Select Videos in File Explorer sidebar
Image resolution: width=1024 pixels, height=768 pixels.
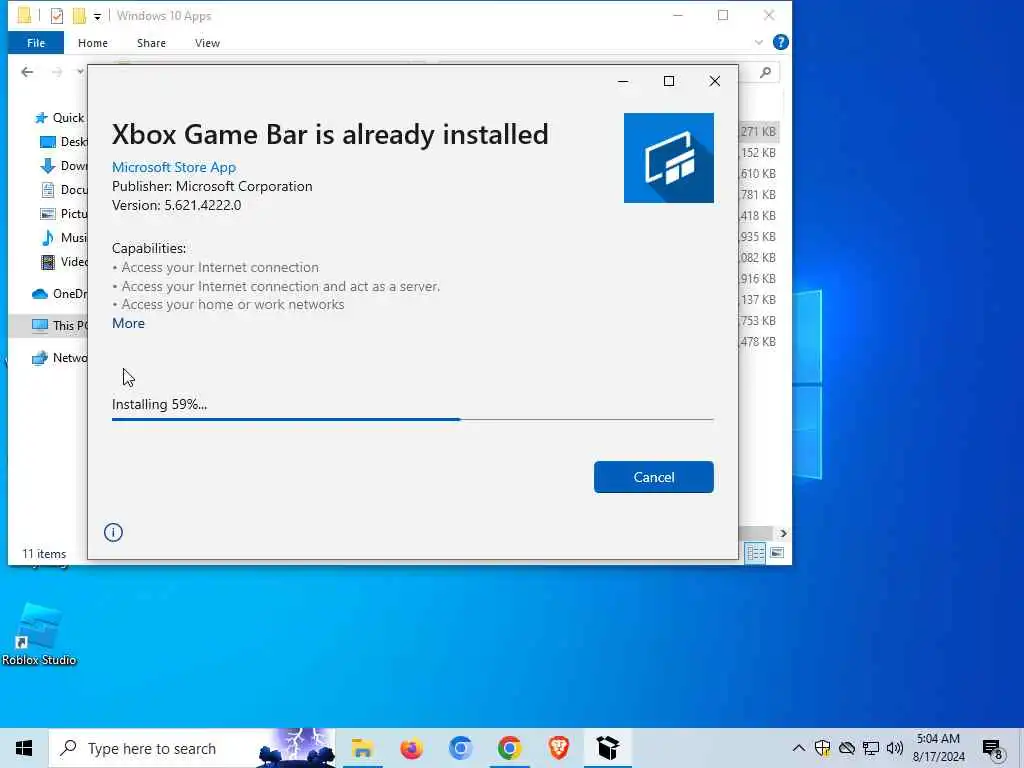coord(63,262)
